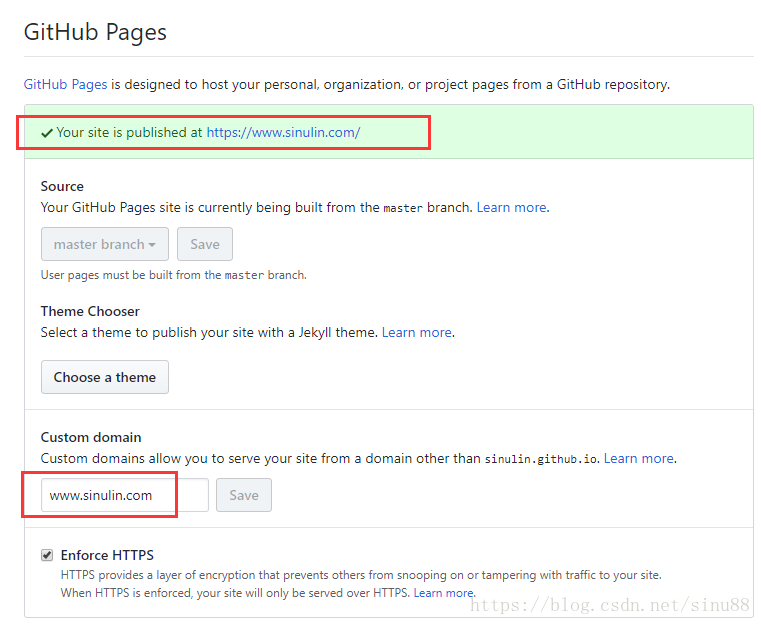Open published site link https://www.sinulin.com/

(x=283, y=132)
